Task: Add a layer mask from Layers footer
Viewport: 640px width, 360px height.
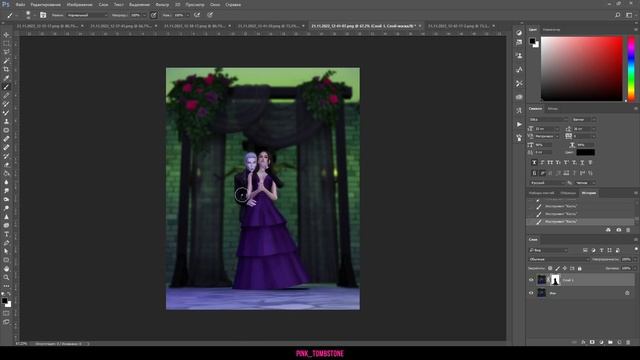Action: click(592, 342)
